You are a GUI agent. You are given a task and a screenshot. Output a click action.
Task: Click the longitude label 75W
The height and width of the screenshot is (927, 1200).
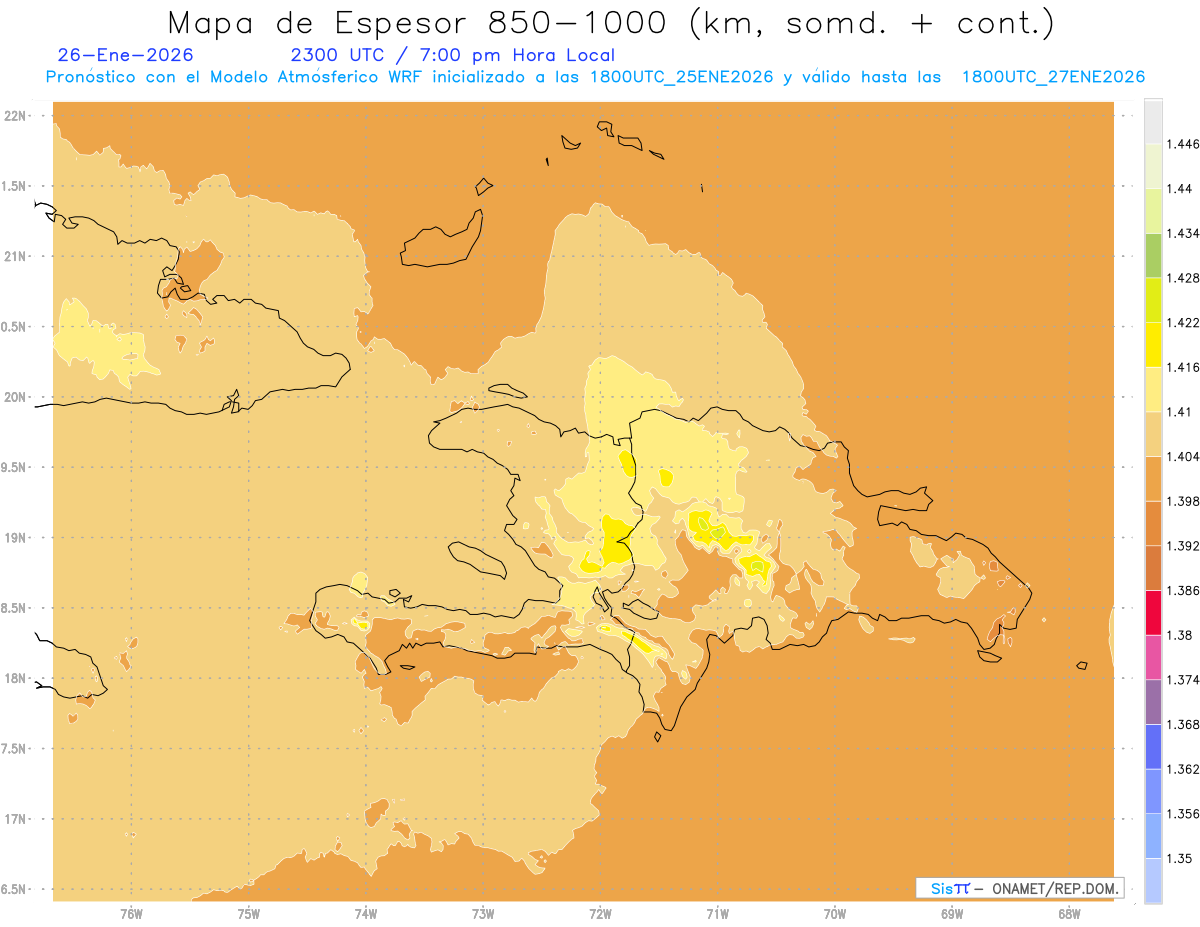coord(248,914)
